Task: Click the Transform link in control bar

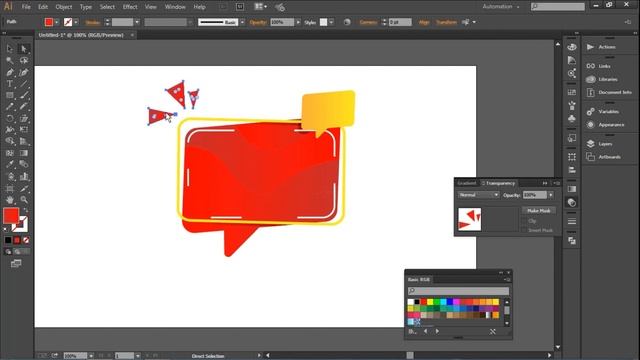Action: (x=446, y=22)
